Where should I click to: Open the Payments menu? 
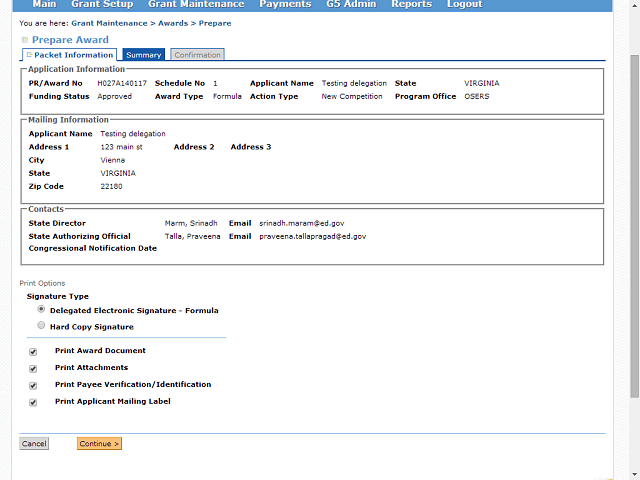tap(285, 5)
